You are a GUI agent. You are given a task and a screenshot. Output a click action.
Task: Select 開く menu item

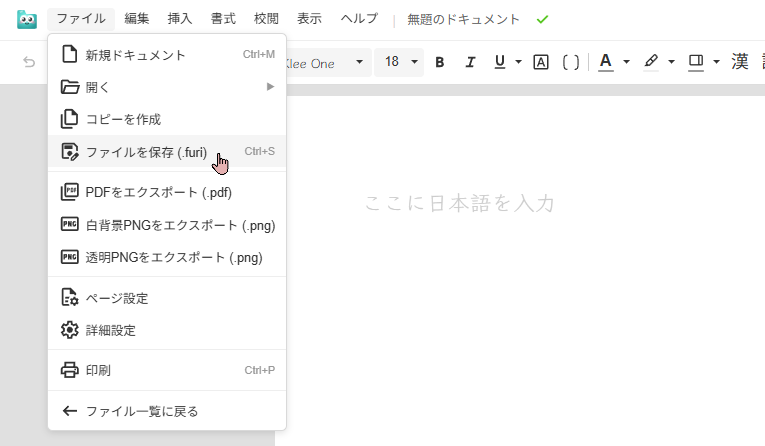click(167, 87)
